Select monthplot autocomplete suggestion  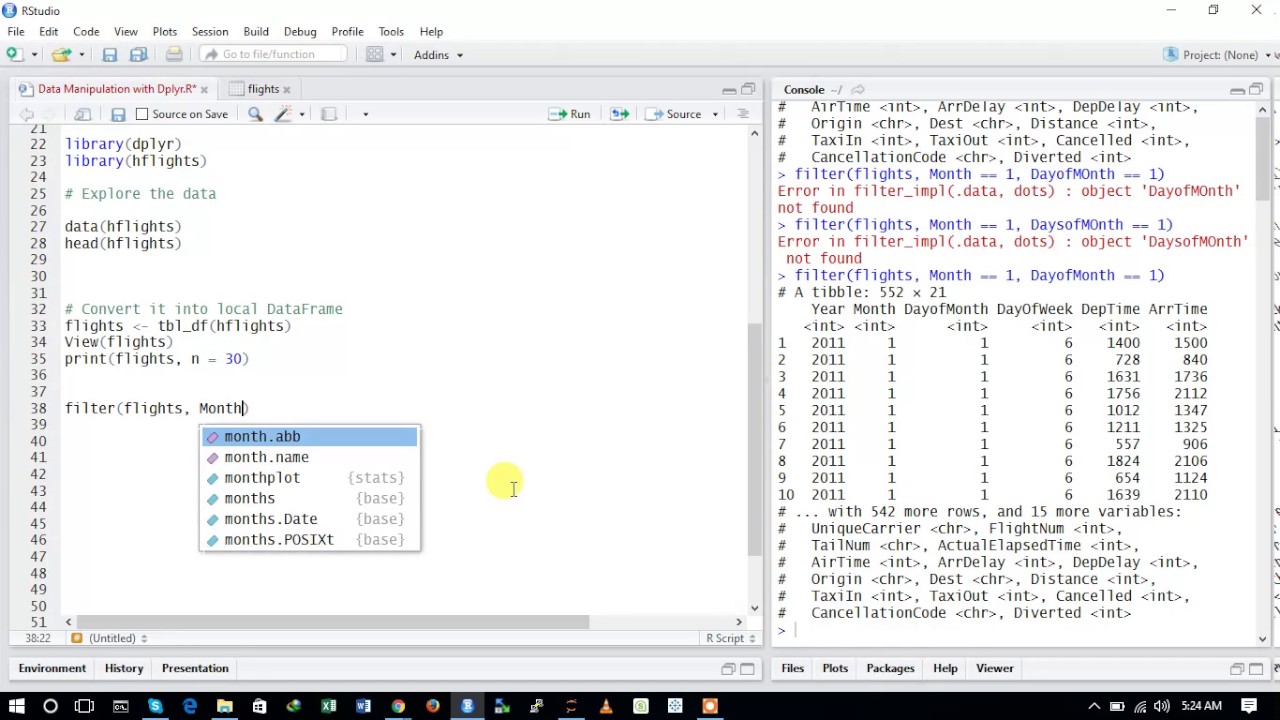[x=310, y=478]
